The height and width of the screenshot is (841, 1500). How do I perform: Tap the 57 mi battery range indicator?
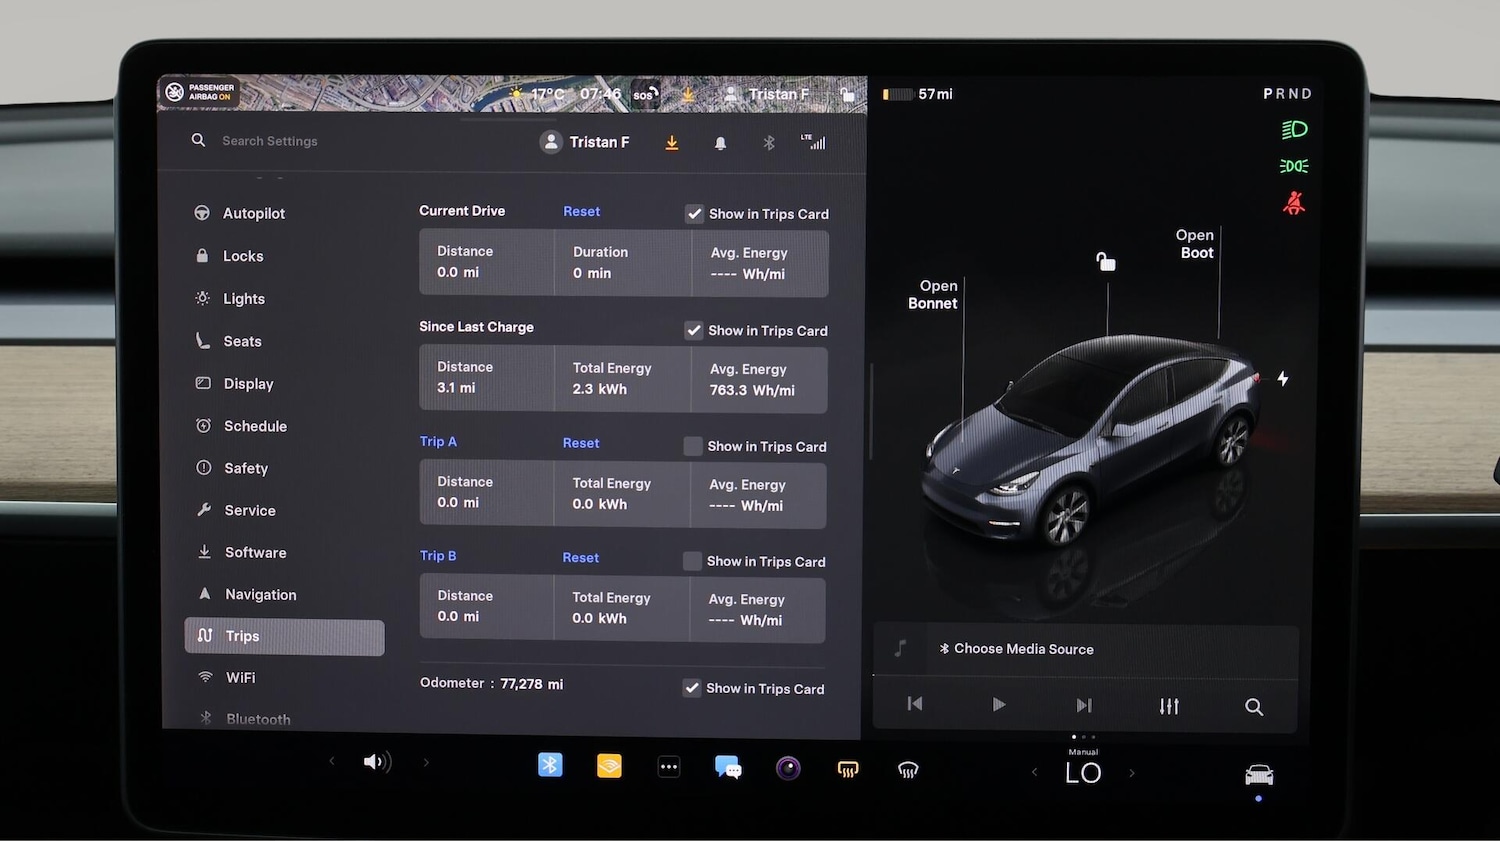pos(918,94)
